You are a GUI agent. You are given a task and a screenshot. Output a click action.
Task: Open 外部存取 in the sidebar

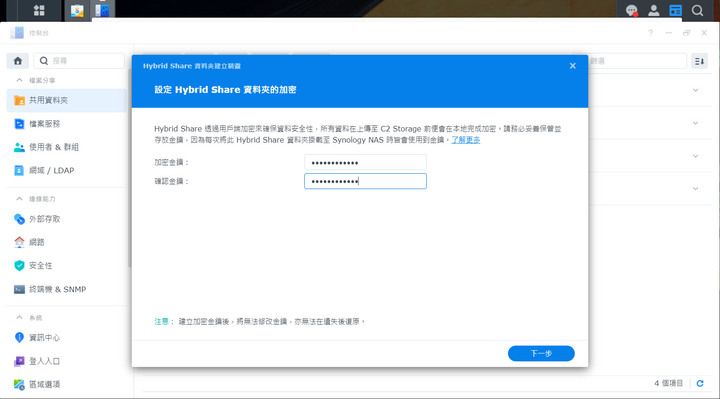click(67, 219)
